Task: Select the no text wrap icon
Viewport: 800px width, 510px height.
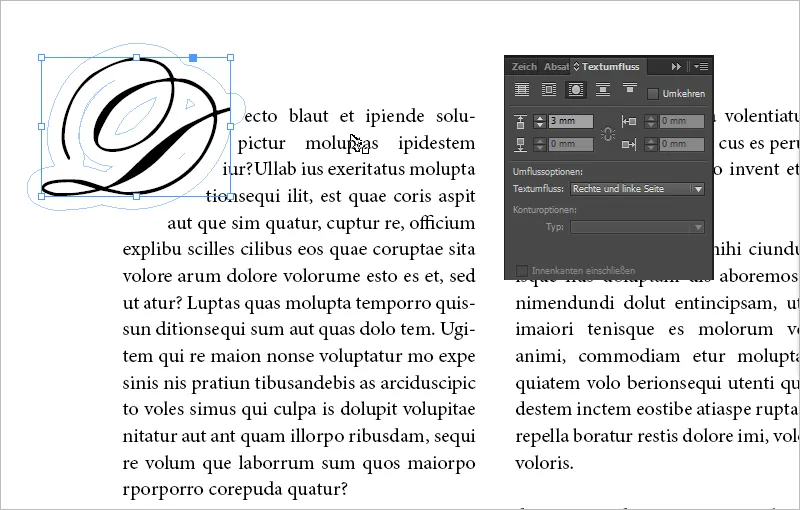Action: [521, 90]
